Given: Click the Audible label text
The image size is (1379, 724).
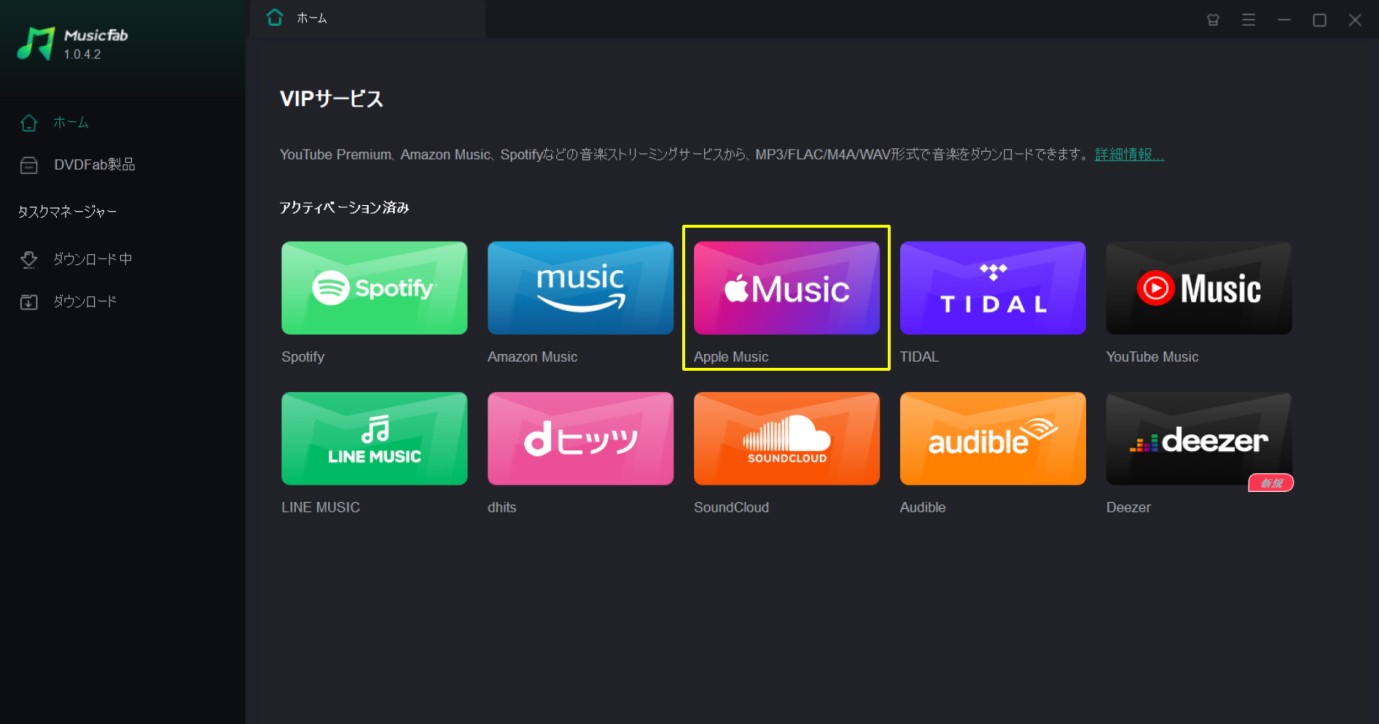Looking at the screenshot, I should coord(923,507).
